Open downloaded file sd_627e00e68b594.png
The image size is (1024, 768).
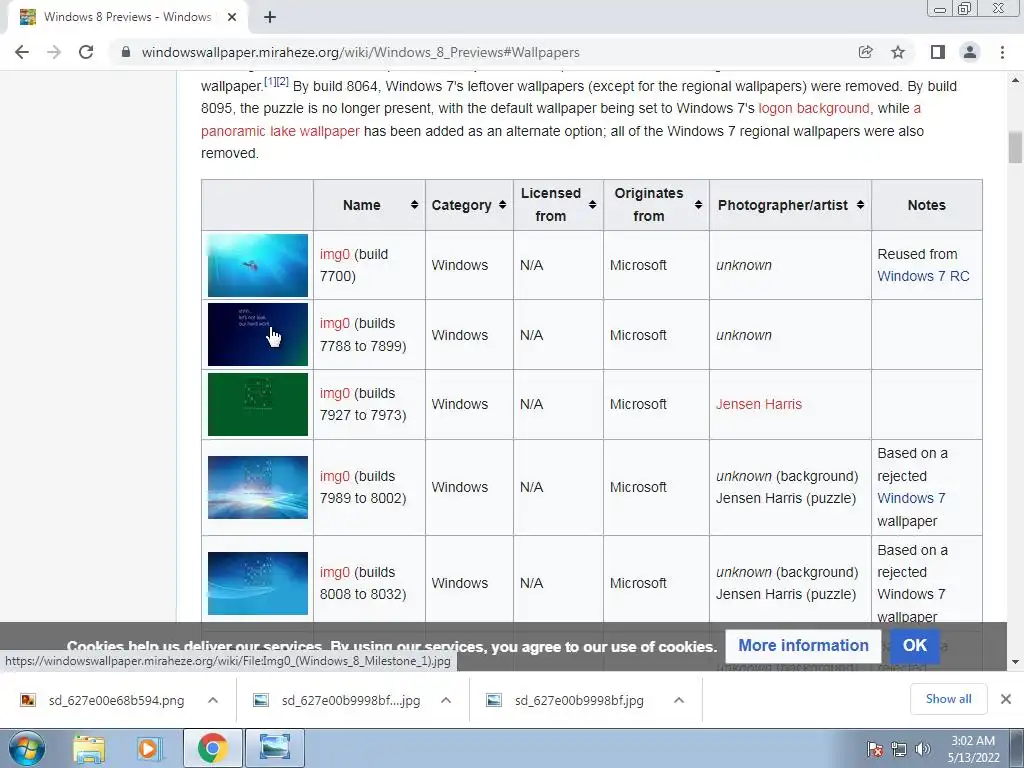[116, 700]
